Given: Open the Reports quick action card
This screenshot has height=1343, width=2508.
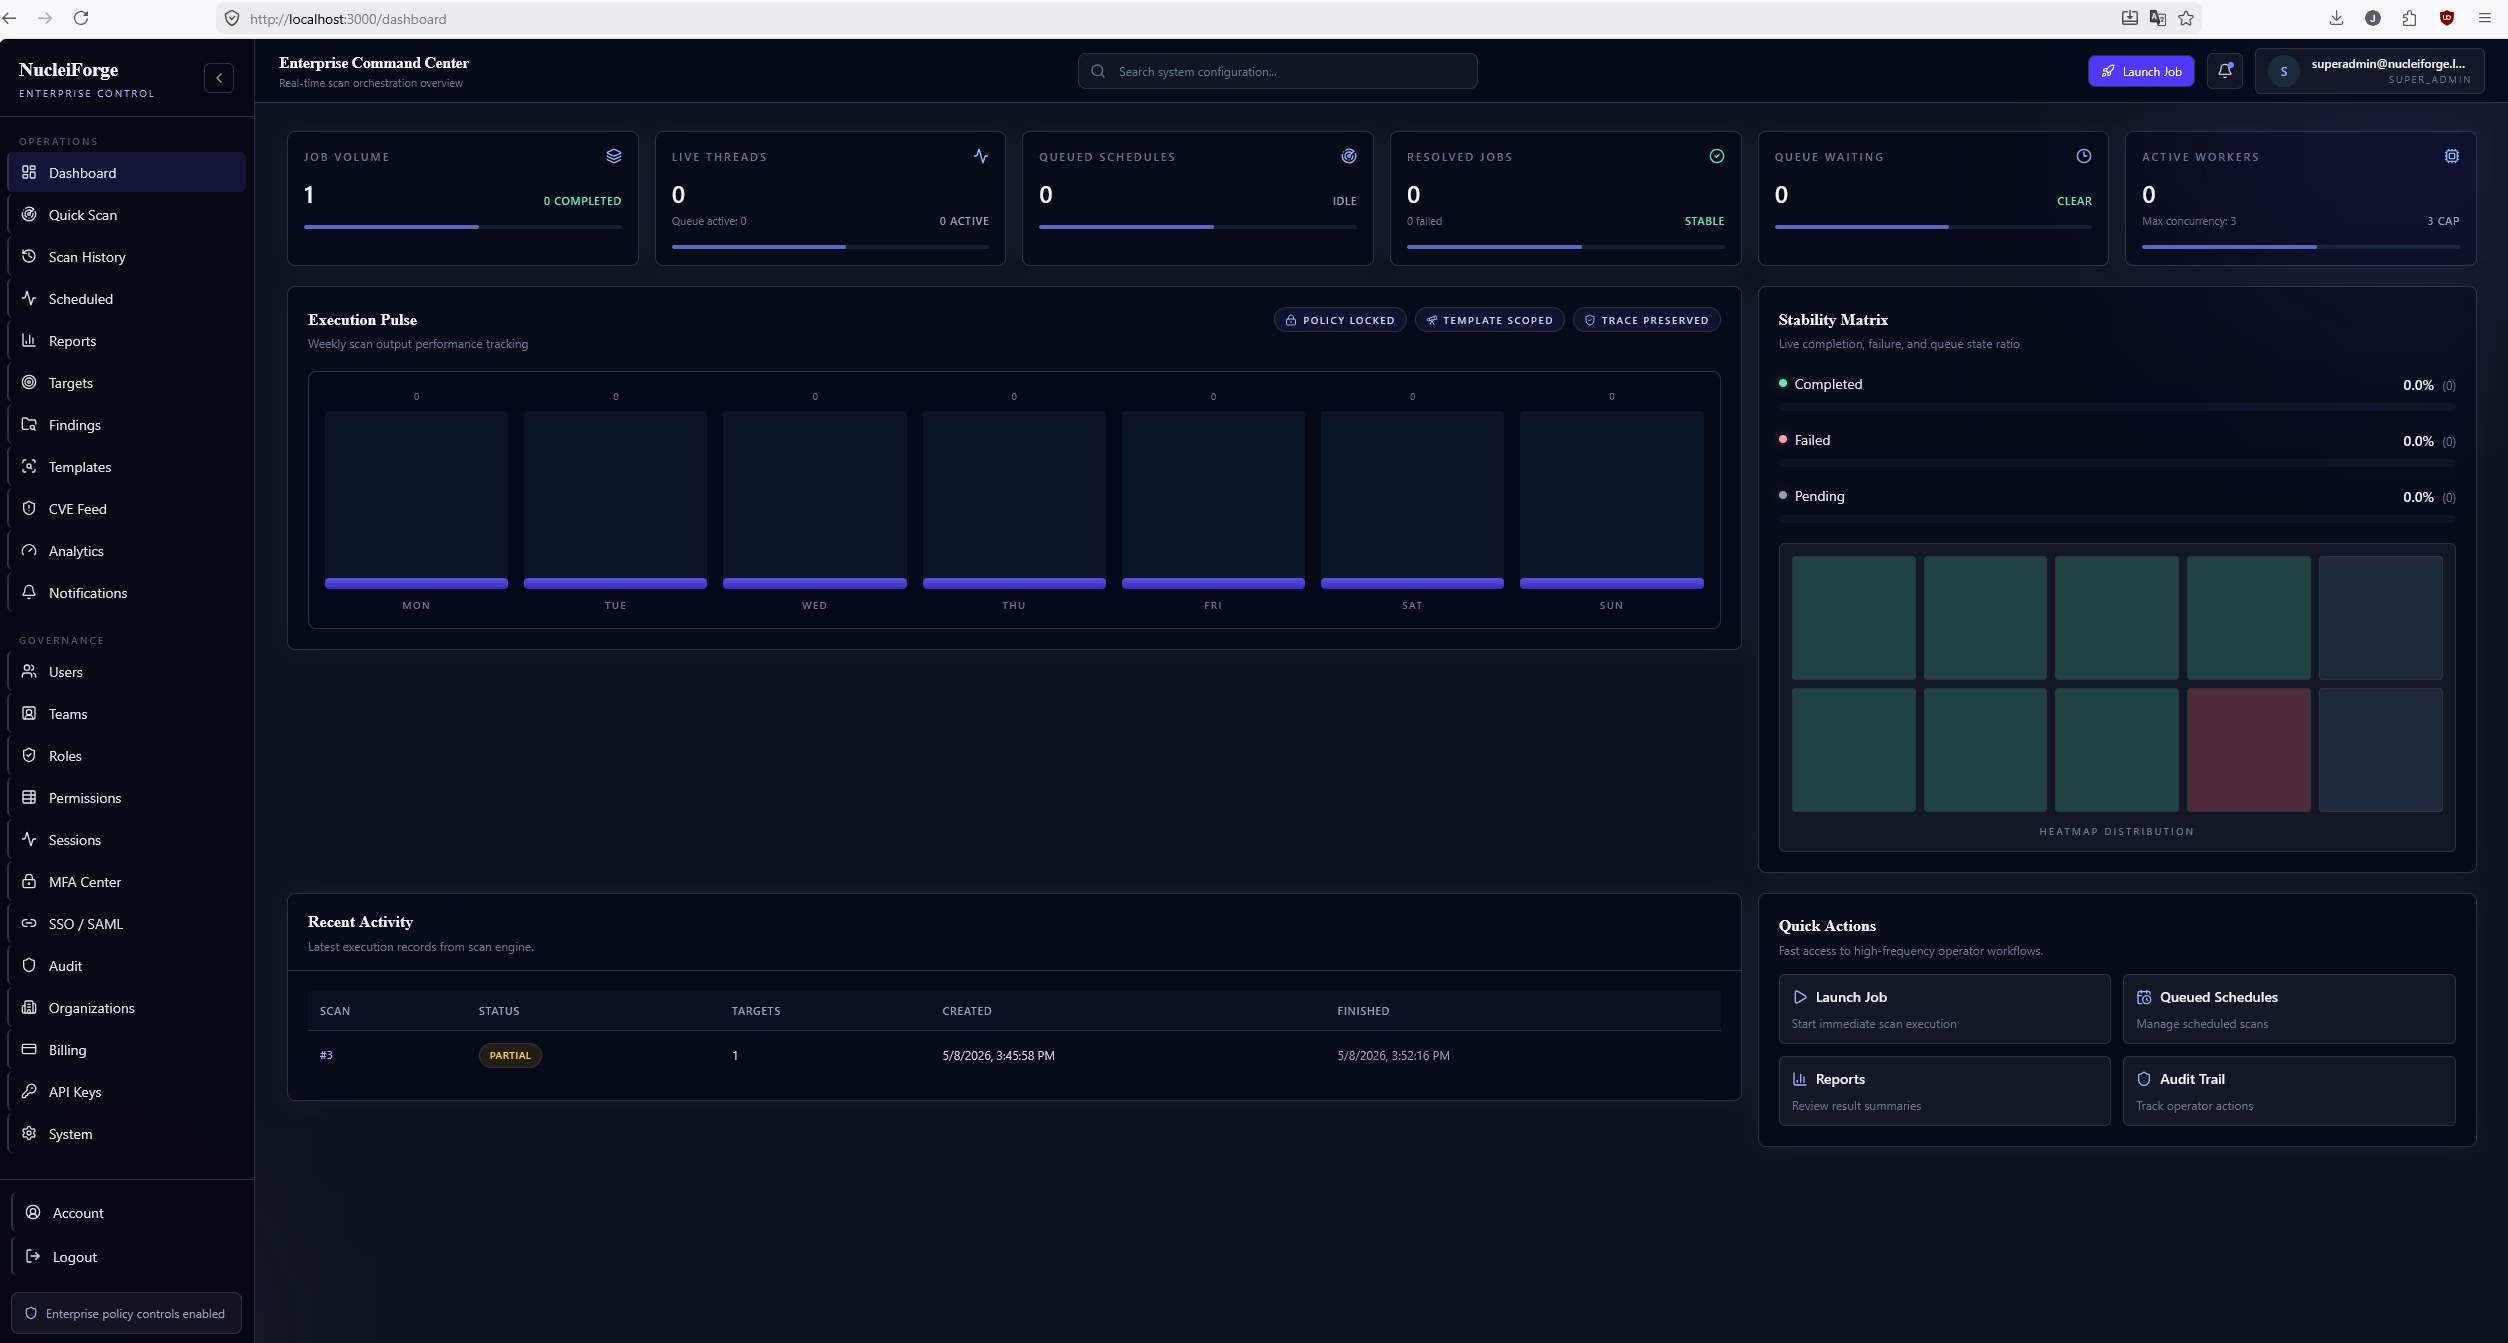Looking at the screenshot, I should pyautogui.click(x=1944, y=1091).
